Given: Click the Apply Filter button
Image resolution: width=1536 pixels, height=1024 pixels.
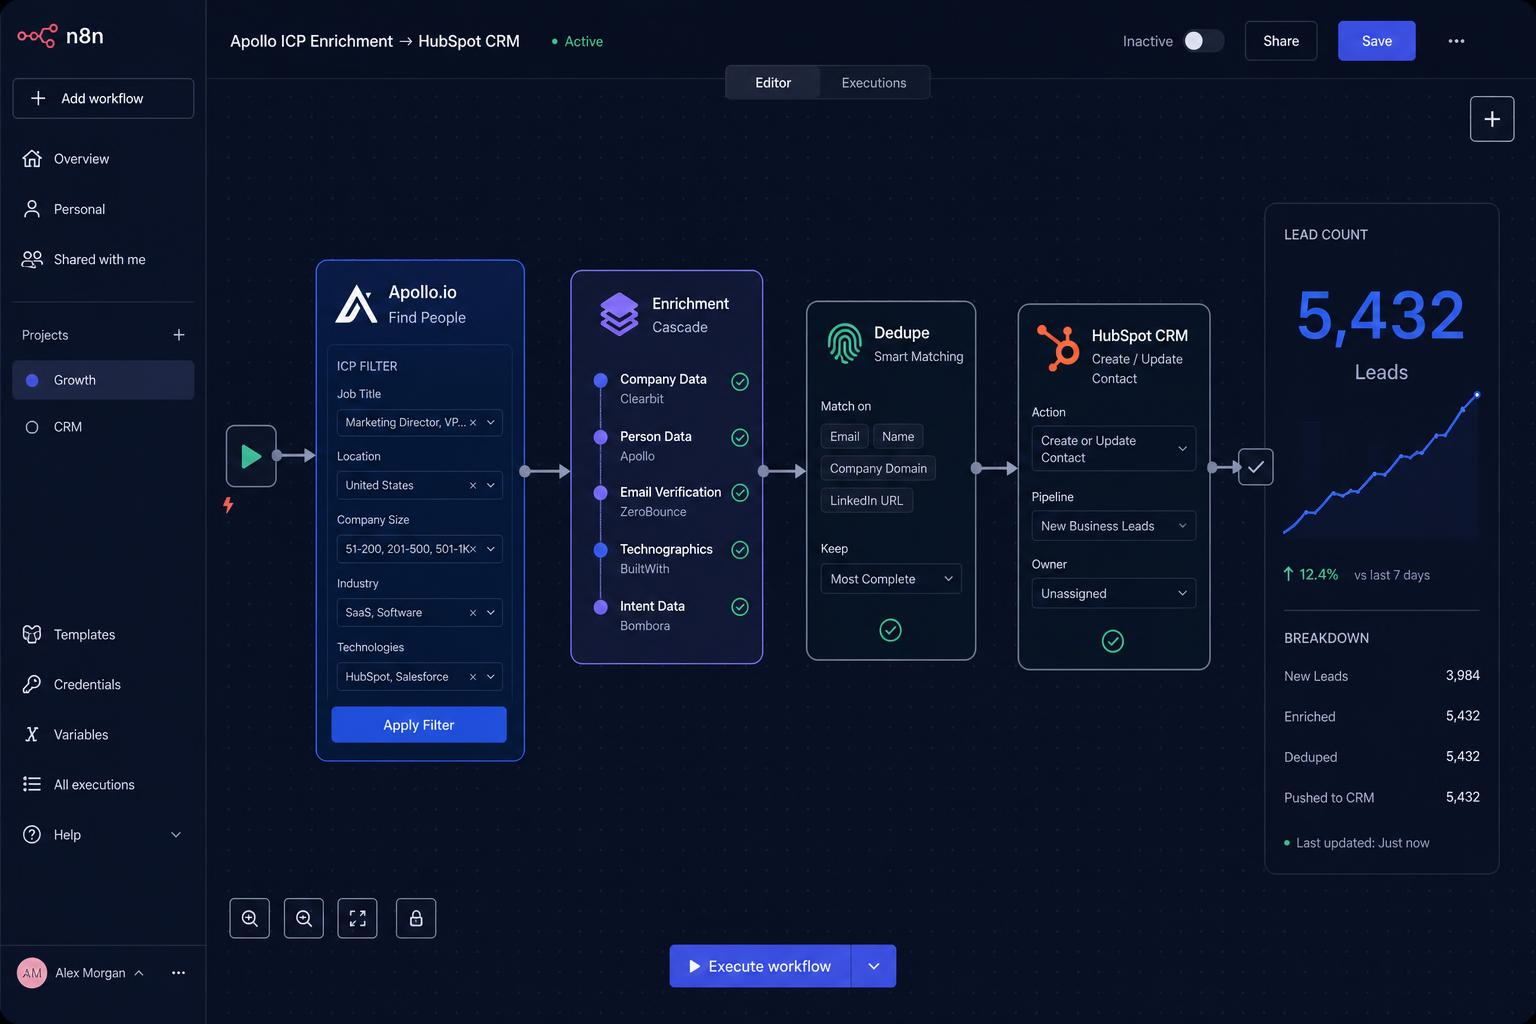Looking at the screenshot, I should pyautogui.click(x=419, y=725).
